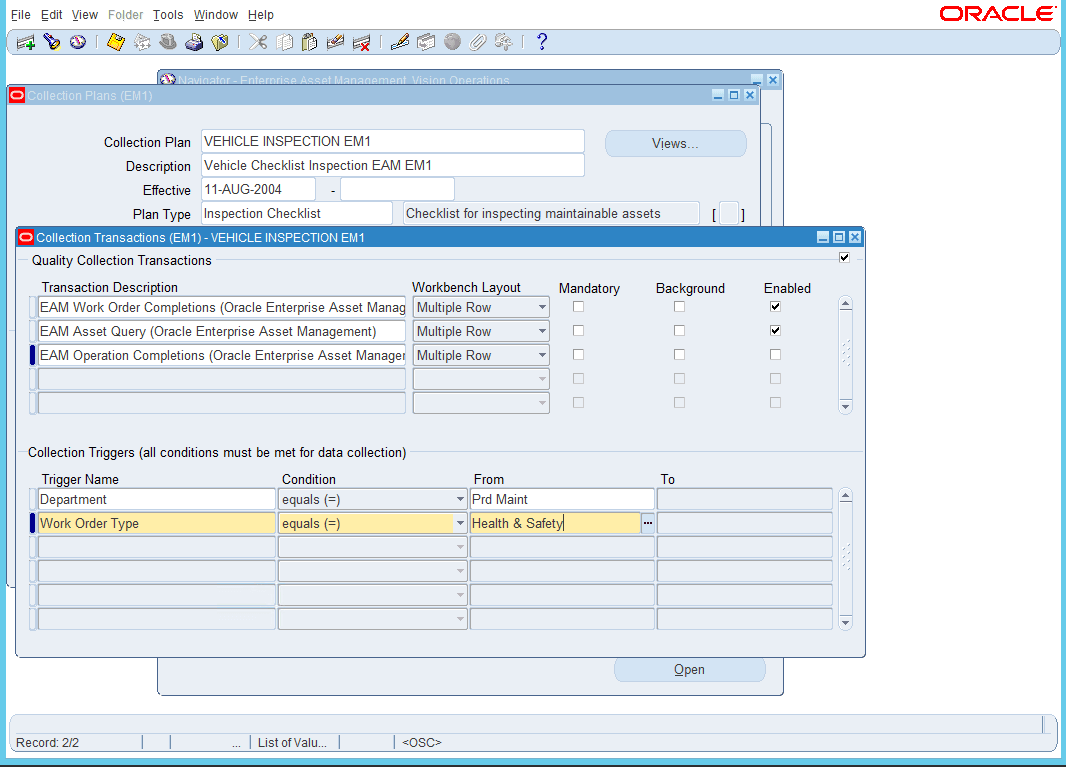Show the Navigator using the compass icon
1066x767 pixels.
coord(78,41)
